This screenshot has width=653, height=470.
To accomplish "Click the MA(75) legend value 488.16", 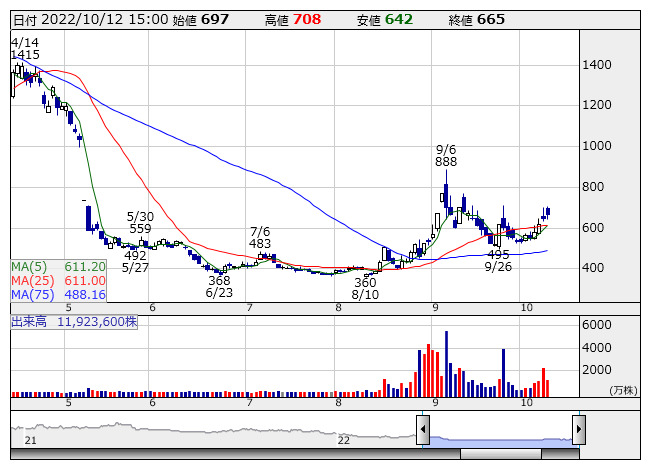I will 87,295.
